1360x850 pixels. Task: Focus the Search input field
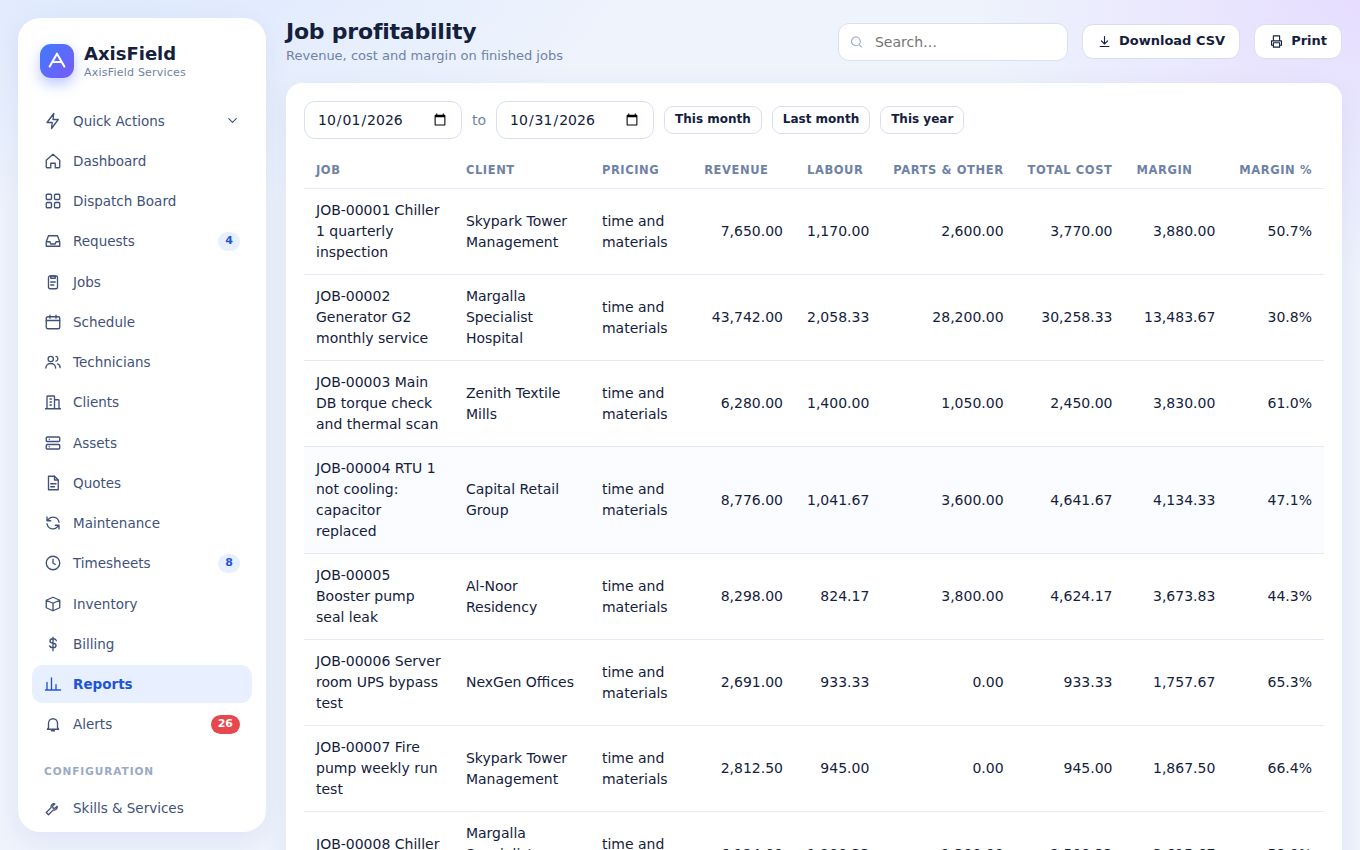[x=953, y=42]
